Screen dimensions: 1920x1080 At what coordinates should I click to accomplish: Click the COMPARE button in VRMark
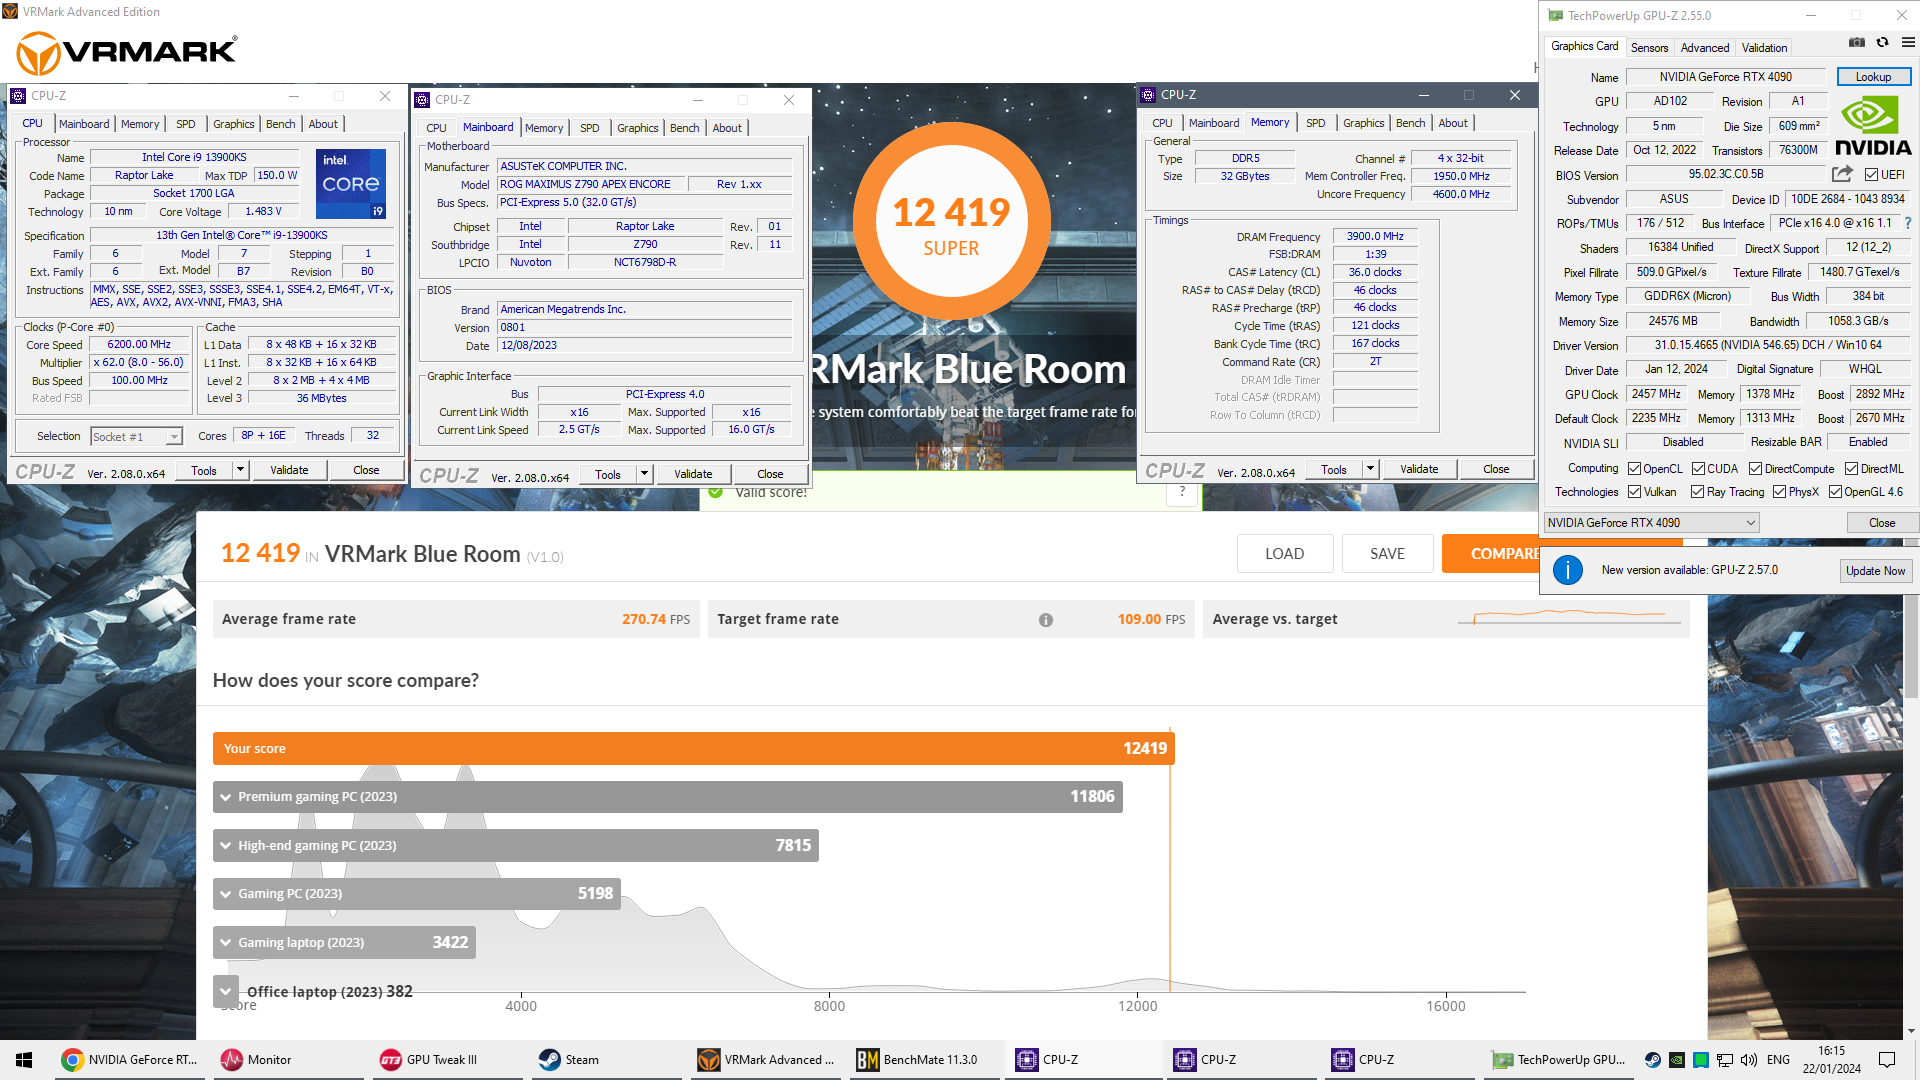tap(1490, 554)
